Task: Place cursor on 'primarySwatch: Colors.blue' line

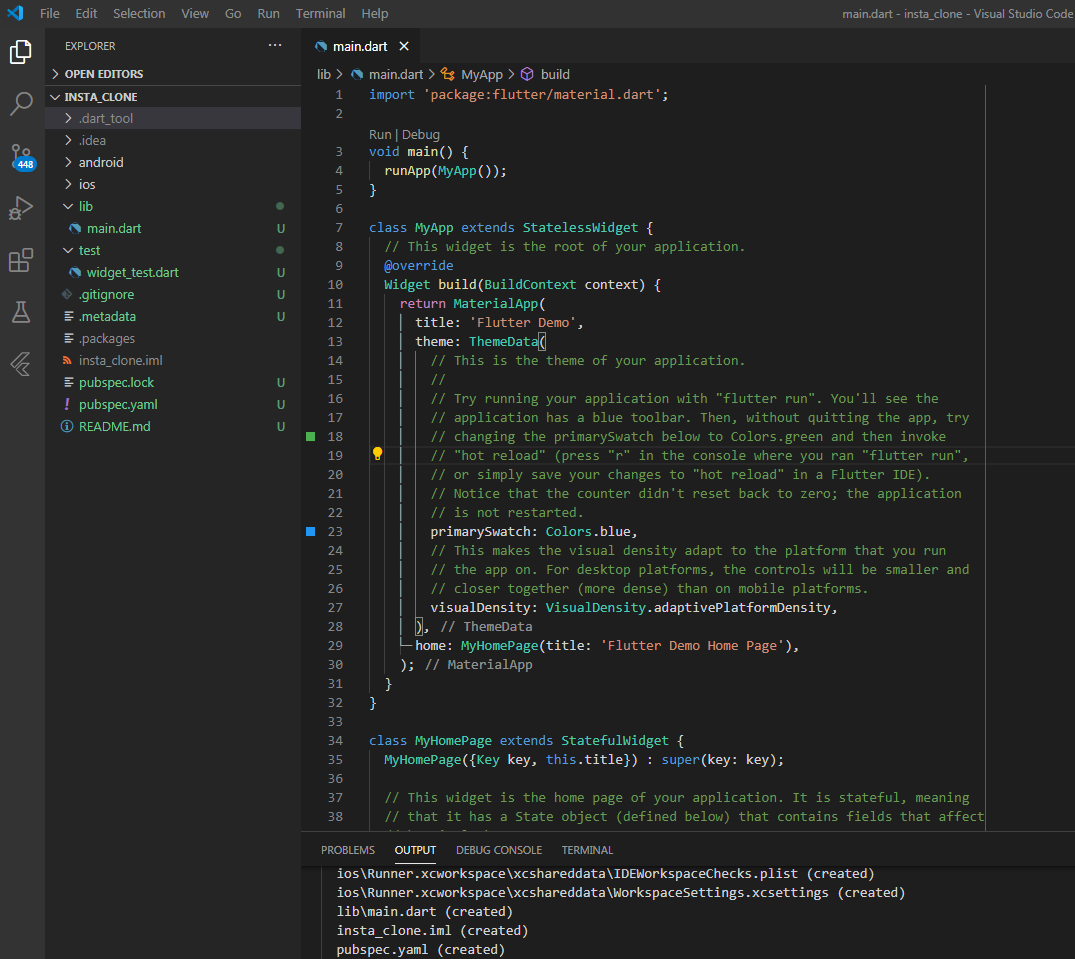Action: (533, 531)
